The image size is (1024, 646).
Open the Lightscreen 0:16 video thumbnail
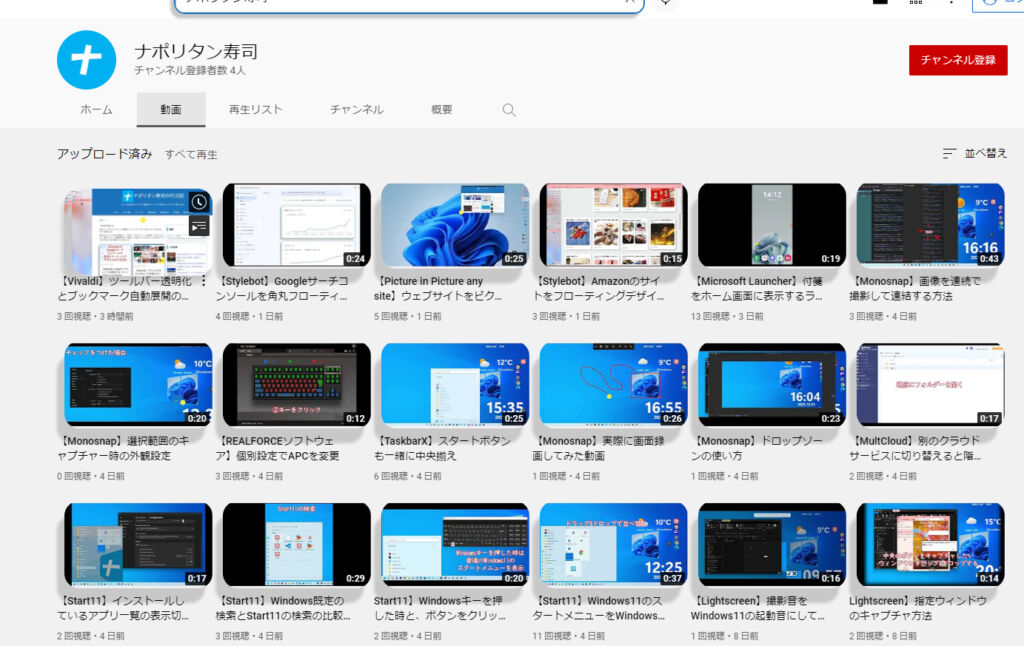(x=772, y=545)
